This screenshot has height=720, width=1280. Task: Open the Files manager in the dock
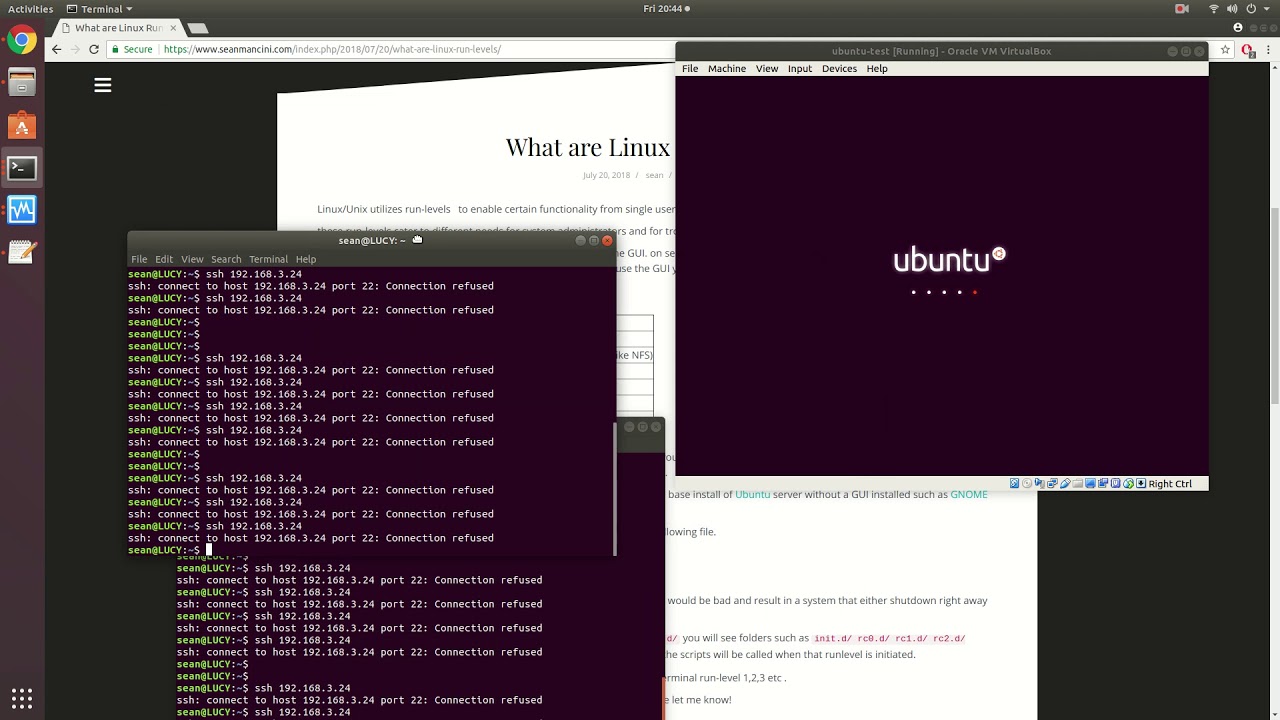coord(21,83)
